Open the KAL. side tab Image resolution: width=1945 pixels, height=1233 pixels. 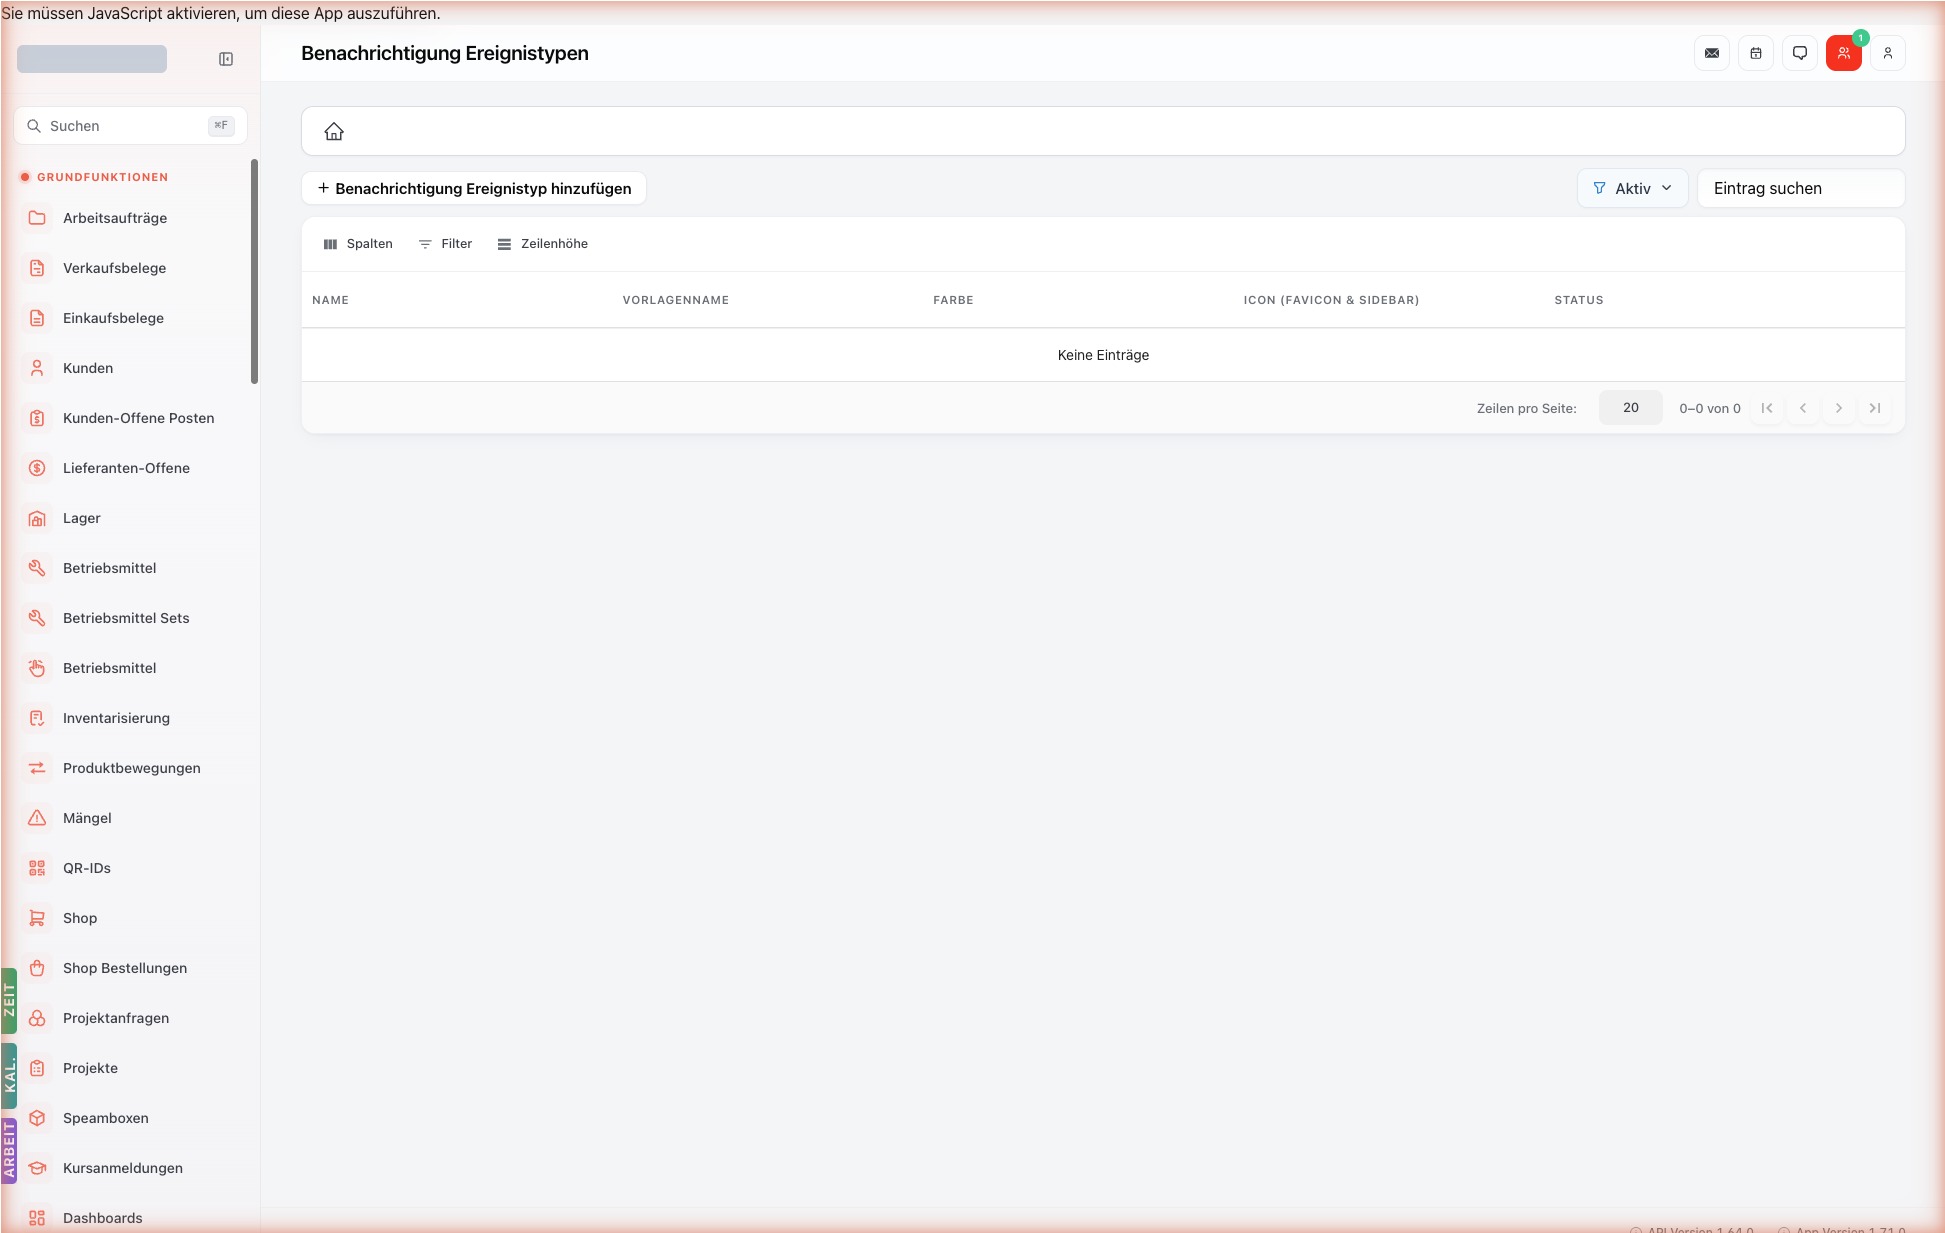[x=9, y=1076]
